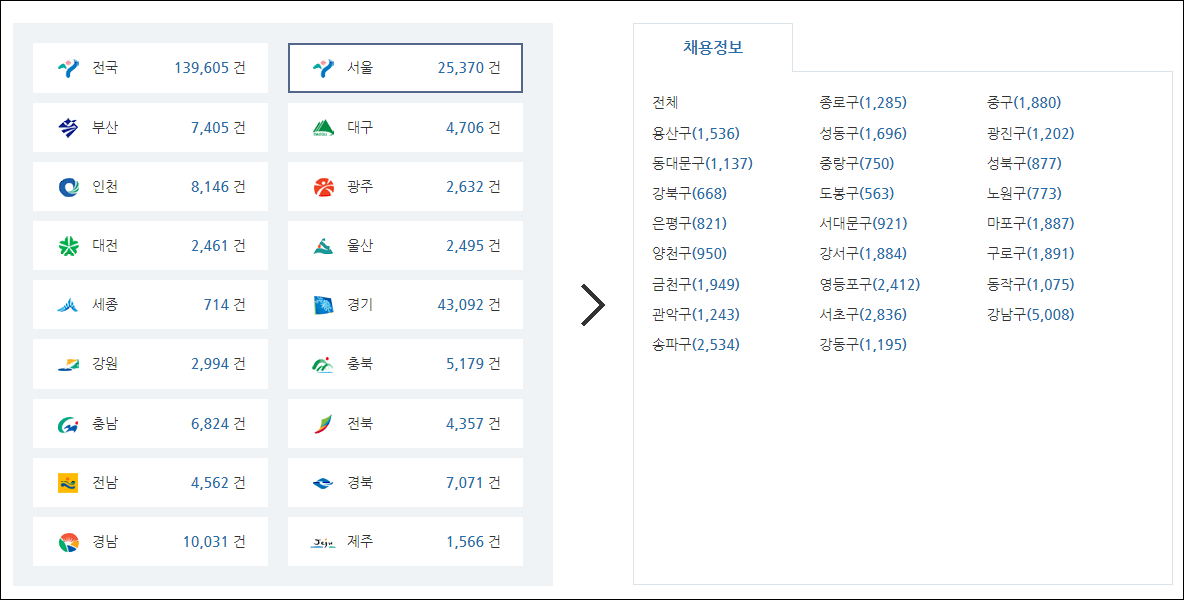Go to 도봉구(563) listings
The height and width of the screenshot is (600, 1184).
[x=856, y=193]
